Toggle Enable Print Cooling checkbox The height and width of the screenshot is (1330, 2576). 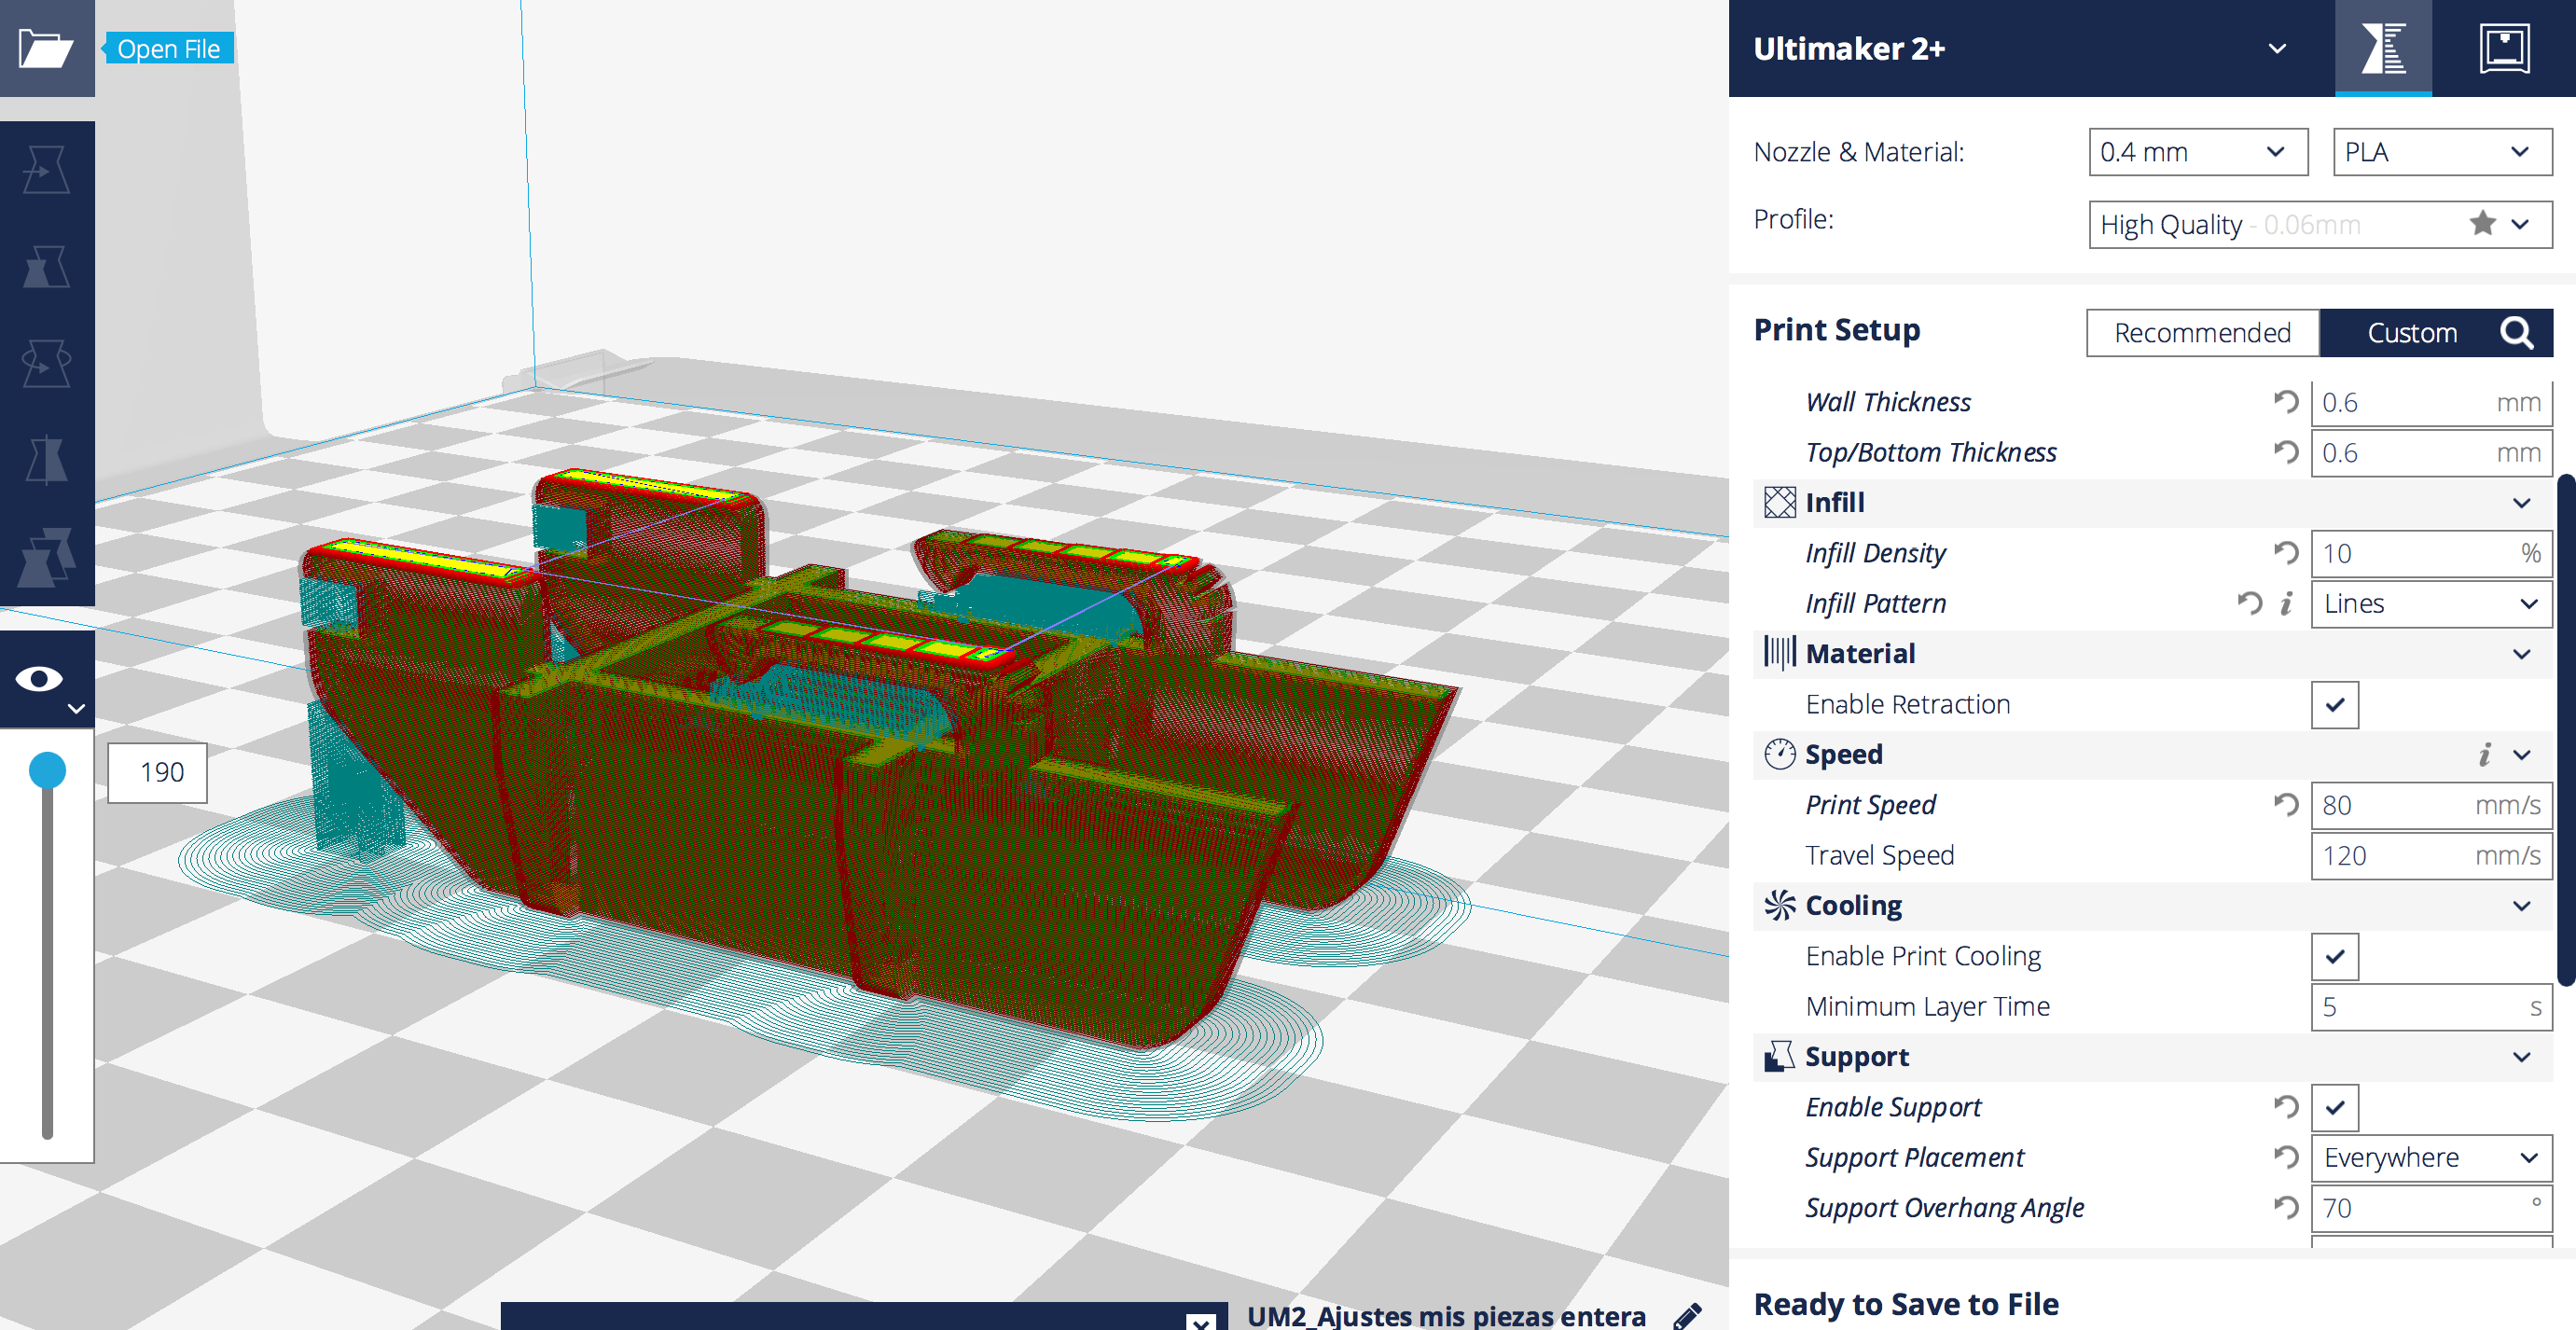[2334, 956]
